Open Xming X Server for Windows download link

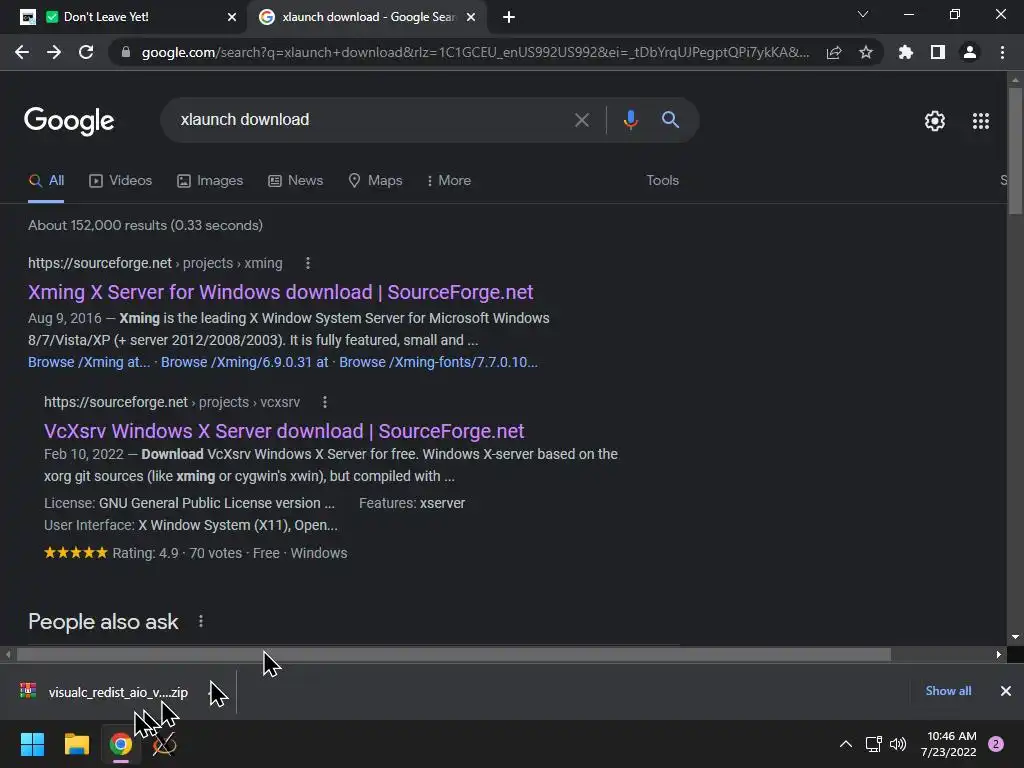(280, 293)
